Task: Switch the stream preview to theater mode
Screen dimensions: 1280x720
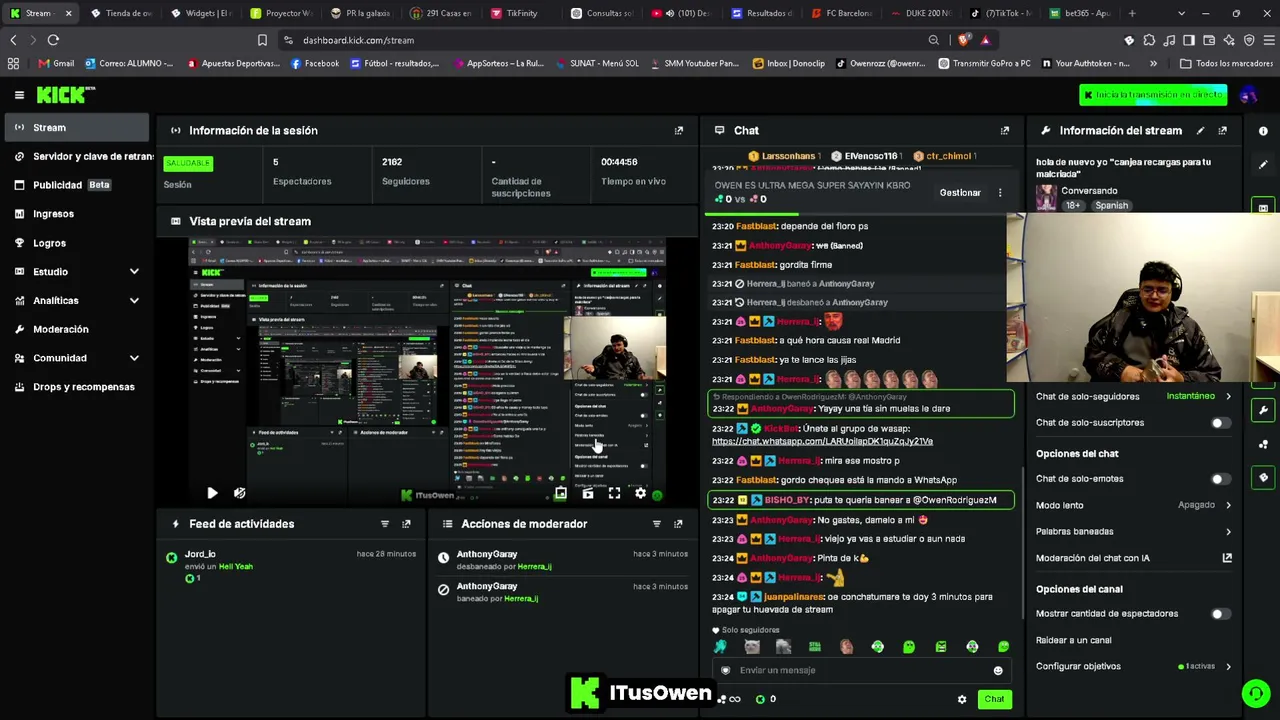Action: click(x=588, y=493)
